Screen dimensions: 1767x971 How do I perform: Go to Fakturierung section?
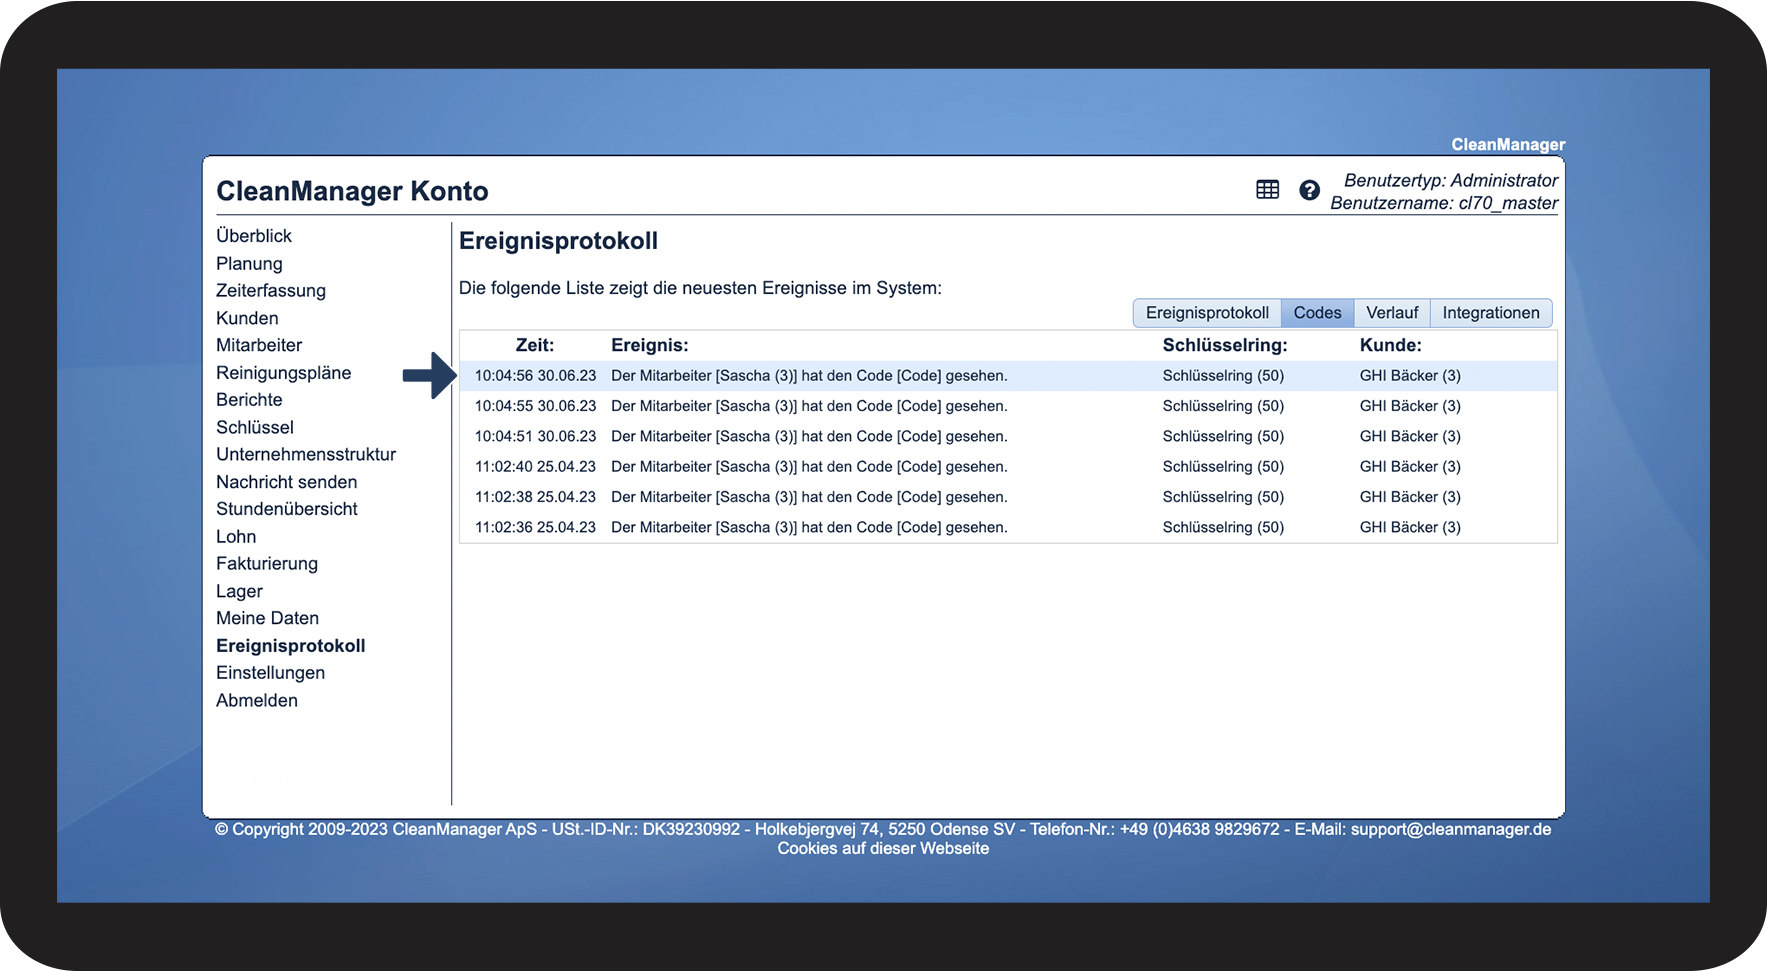267,564
